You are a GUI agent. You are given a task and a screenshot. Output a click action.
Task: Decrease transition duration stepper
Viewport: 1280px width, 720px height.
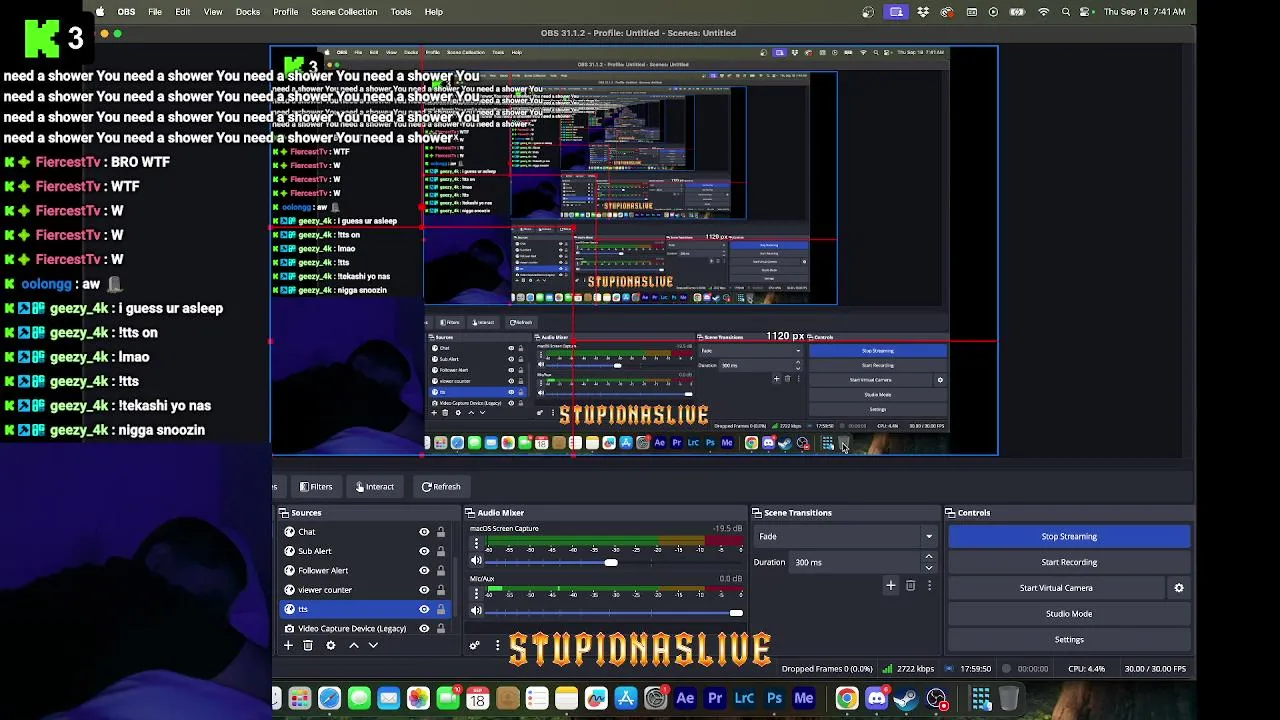click(929, 568)
